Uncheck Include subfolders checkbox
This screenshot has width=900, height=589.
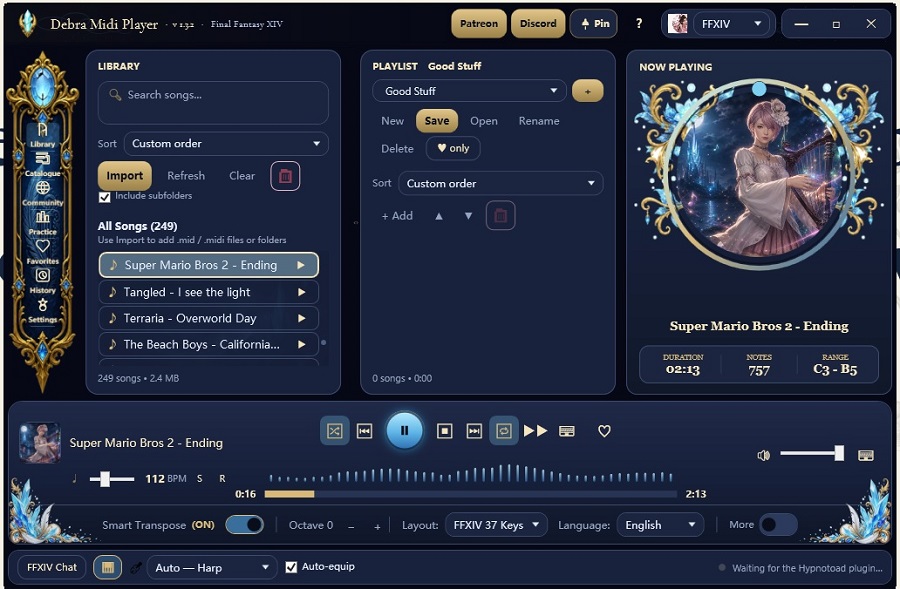click(x=104, y=197)
